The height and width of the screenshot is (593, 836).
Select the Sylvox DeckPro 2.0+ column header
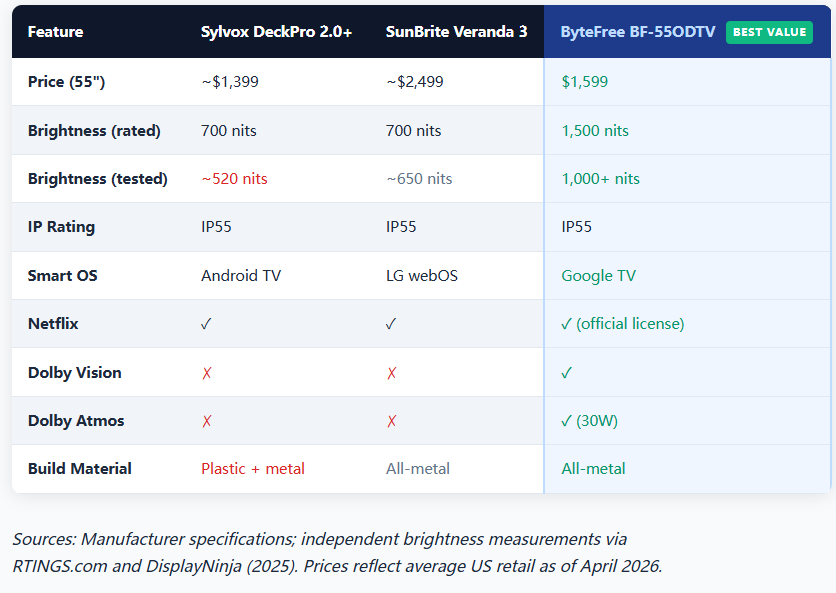(276, 32)
